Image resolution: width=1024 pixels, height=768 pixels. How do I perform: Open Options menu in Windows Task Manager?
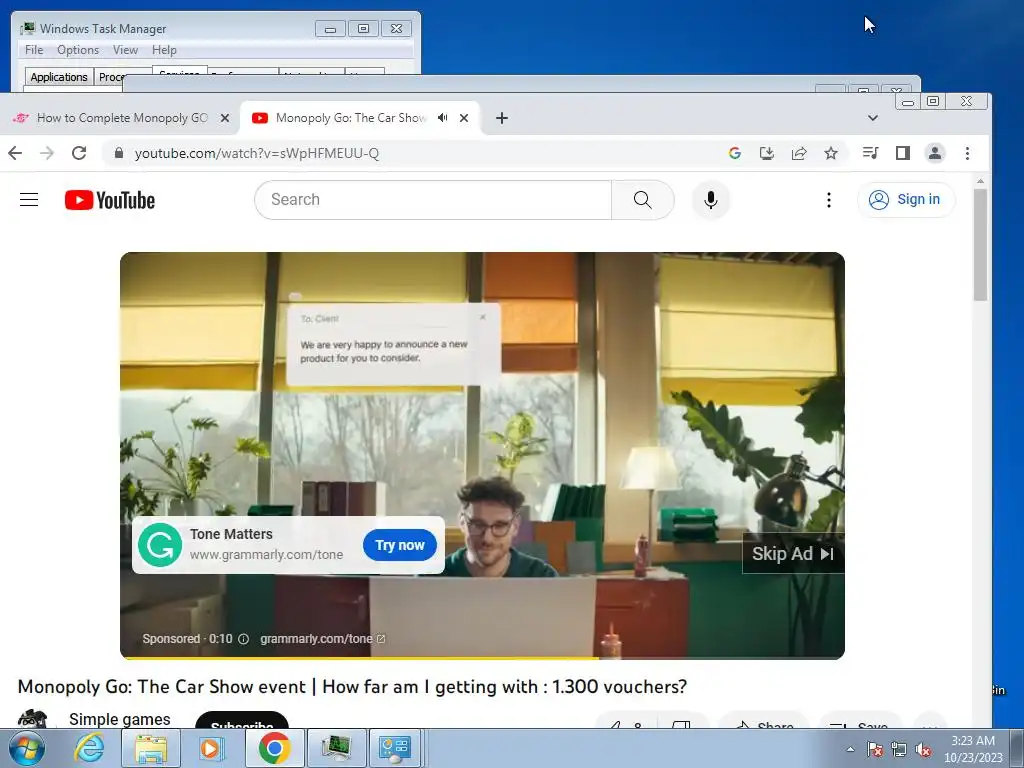coord(78,50)
